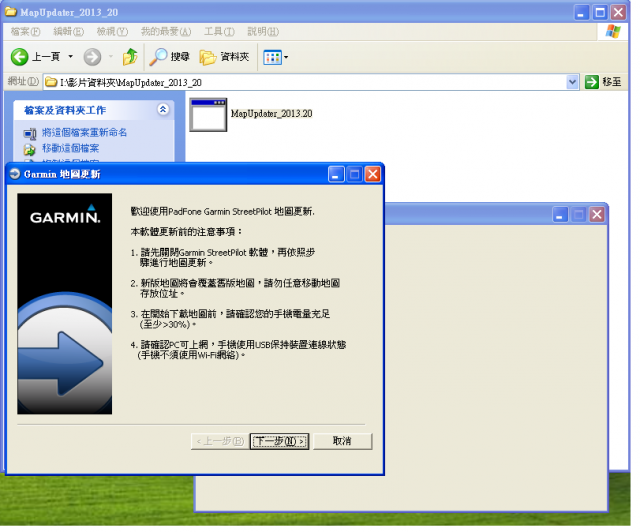Open the 檢視(V) menu
This screenshot has width=640, height=532.
(112, 31)
